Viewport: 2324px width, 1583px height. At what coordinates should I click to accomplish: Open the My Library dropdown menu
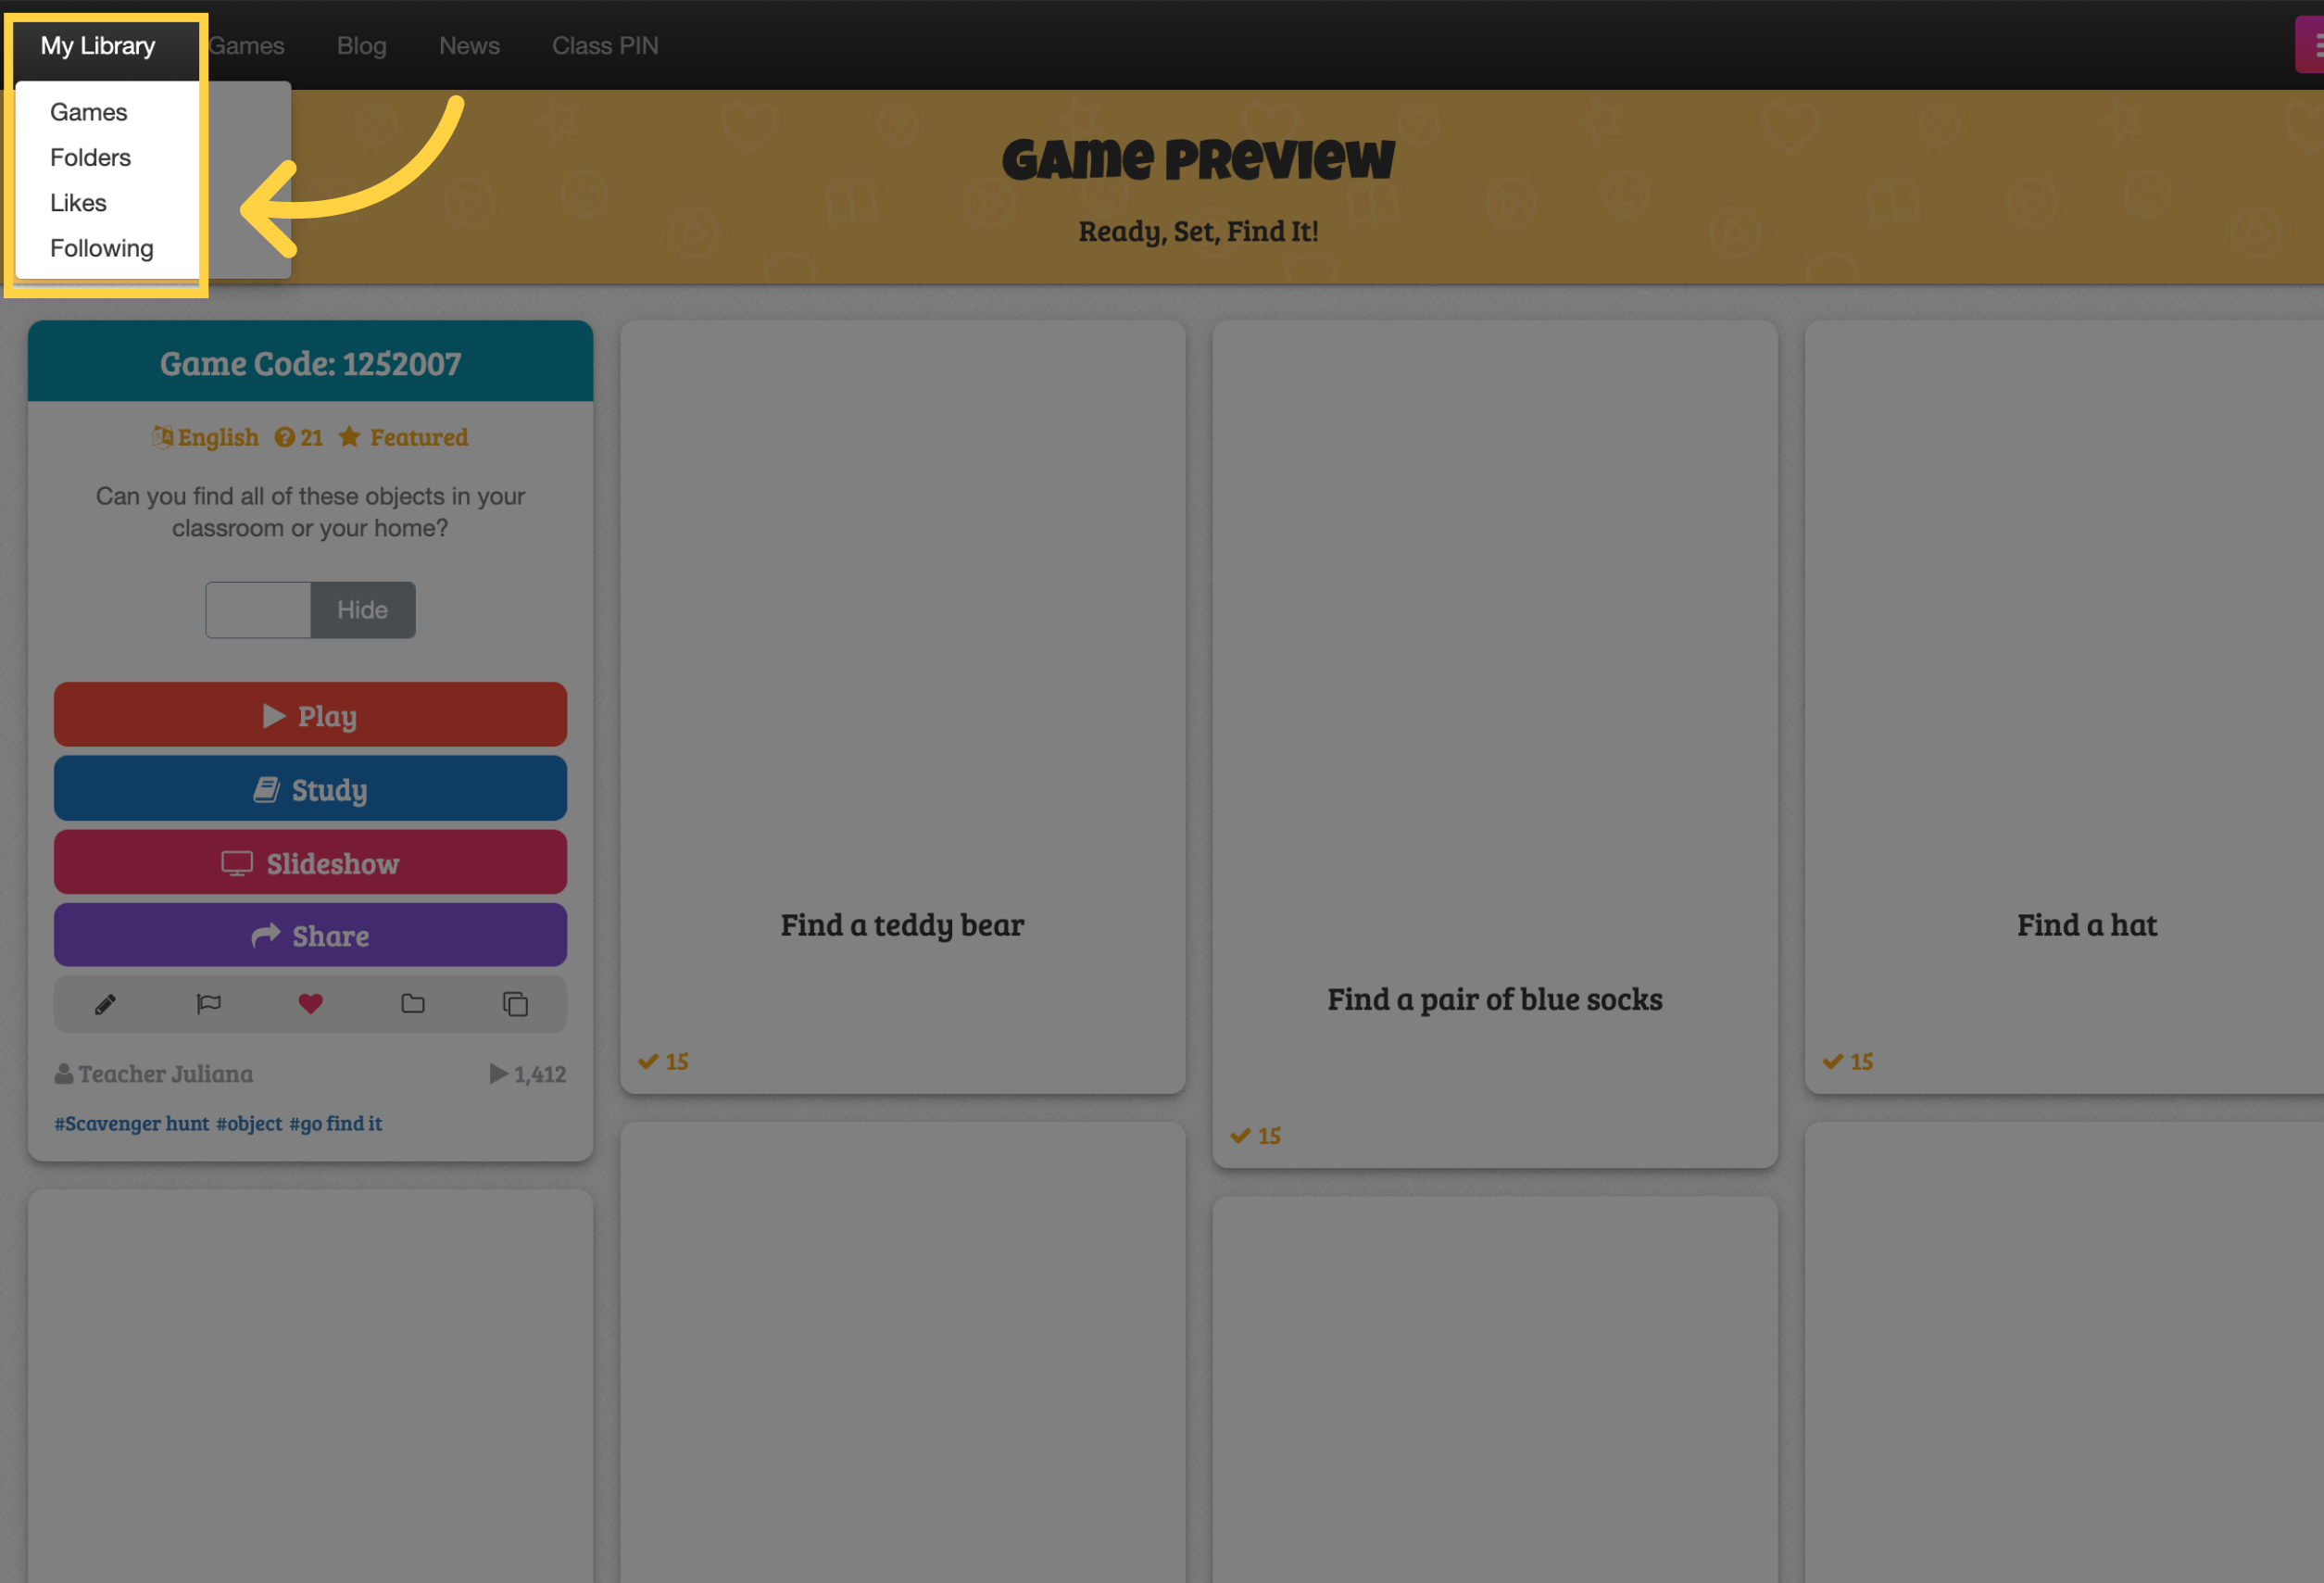click(x=97, y=44)
